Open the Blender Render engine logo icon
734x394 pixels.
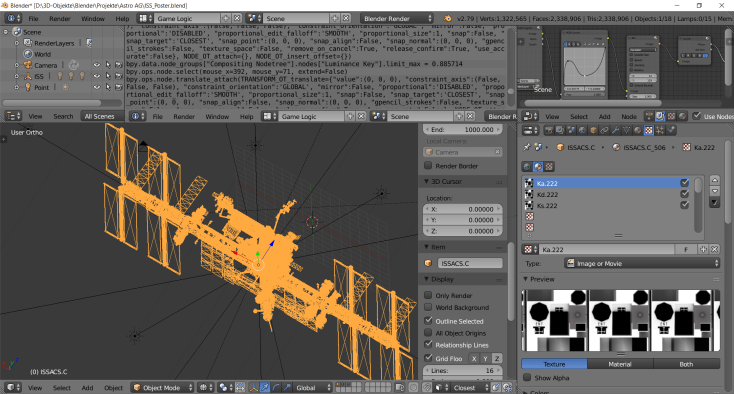[x=448, y=18]
